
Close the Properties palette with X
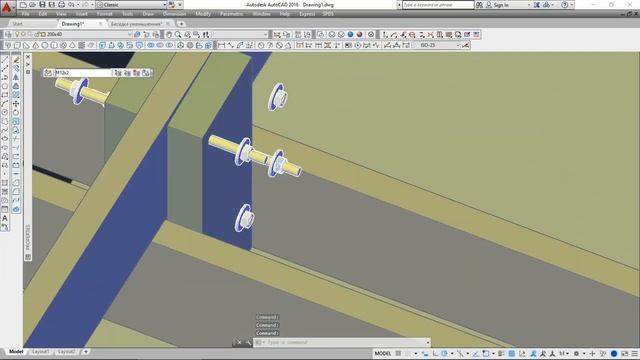(28, 57)
